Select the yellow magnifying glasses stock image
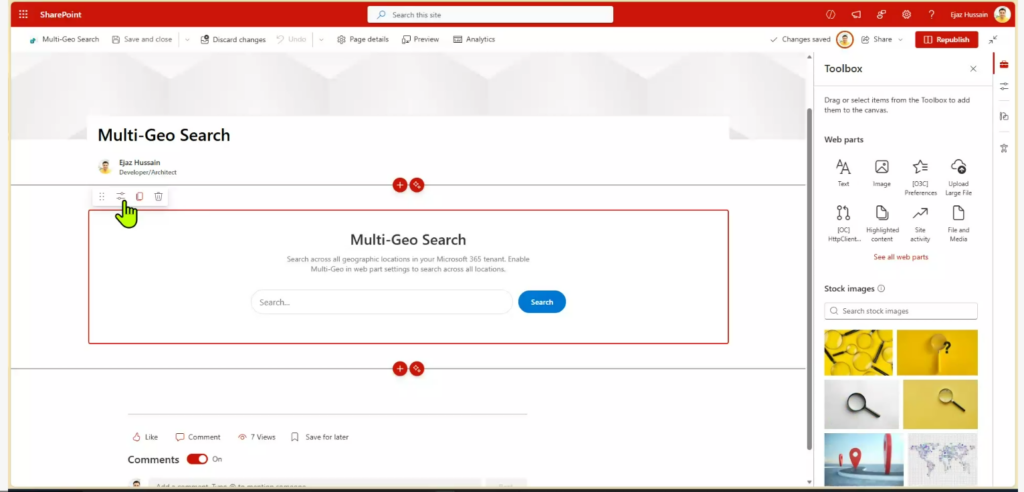This screenshot has width=1024, height=492. click(860, 352)
